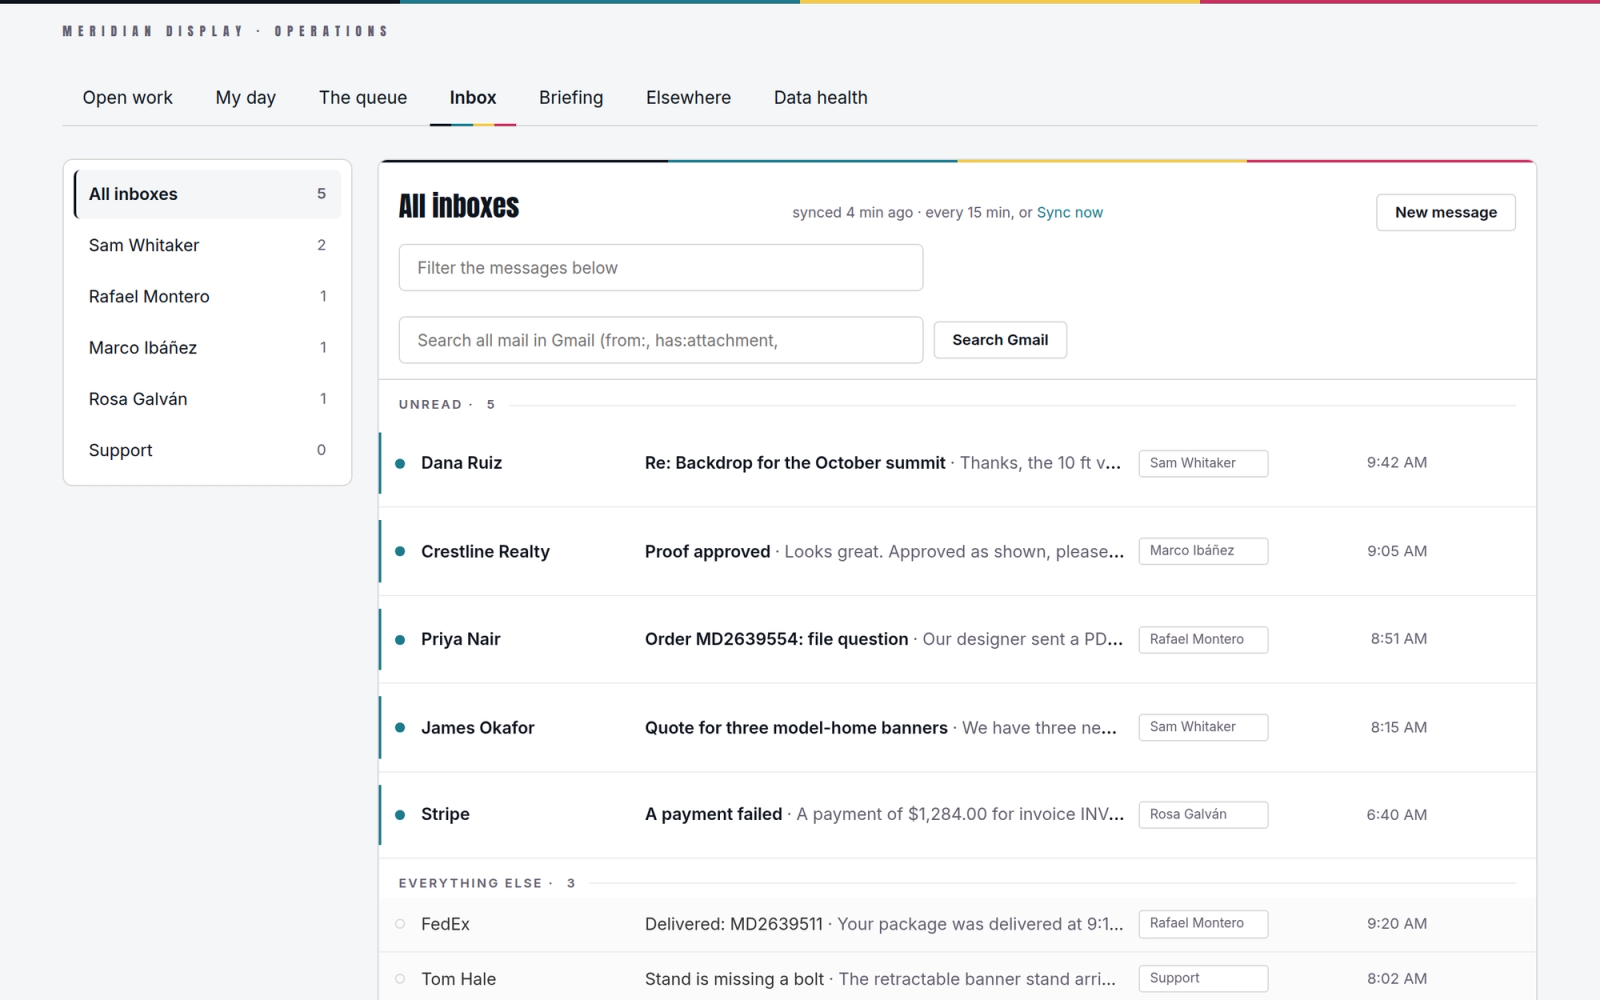Open the Sam Whitaker assignee box on Dana Ruiz's message
This screenshot has height=1000, width=1600.
click(x=1203, y=463)
